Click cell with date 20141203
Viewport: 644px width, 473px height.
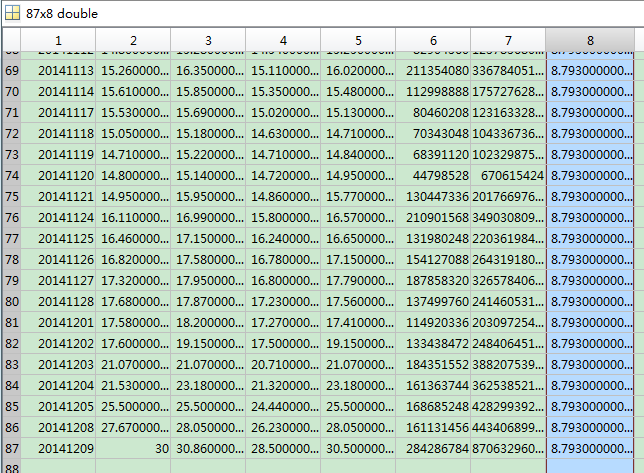pyautogui.click(x=58, y=364)
